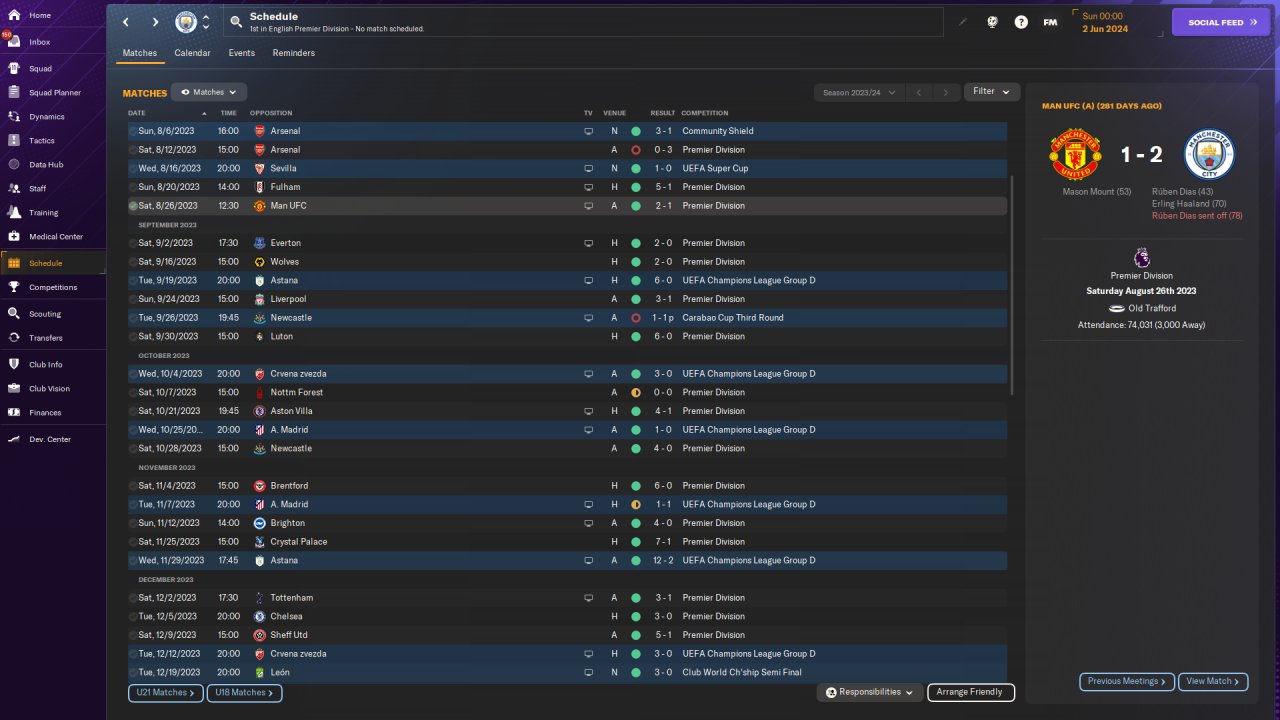The image size is (1280, 720).
Task: Click the pencil edit icon in top bar
Action: (963, 22)
